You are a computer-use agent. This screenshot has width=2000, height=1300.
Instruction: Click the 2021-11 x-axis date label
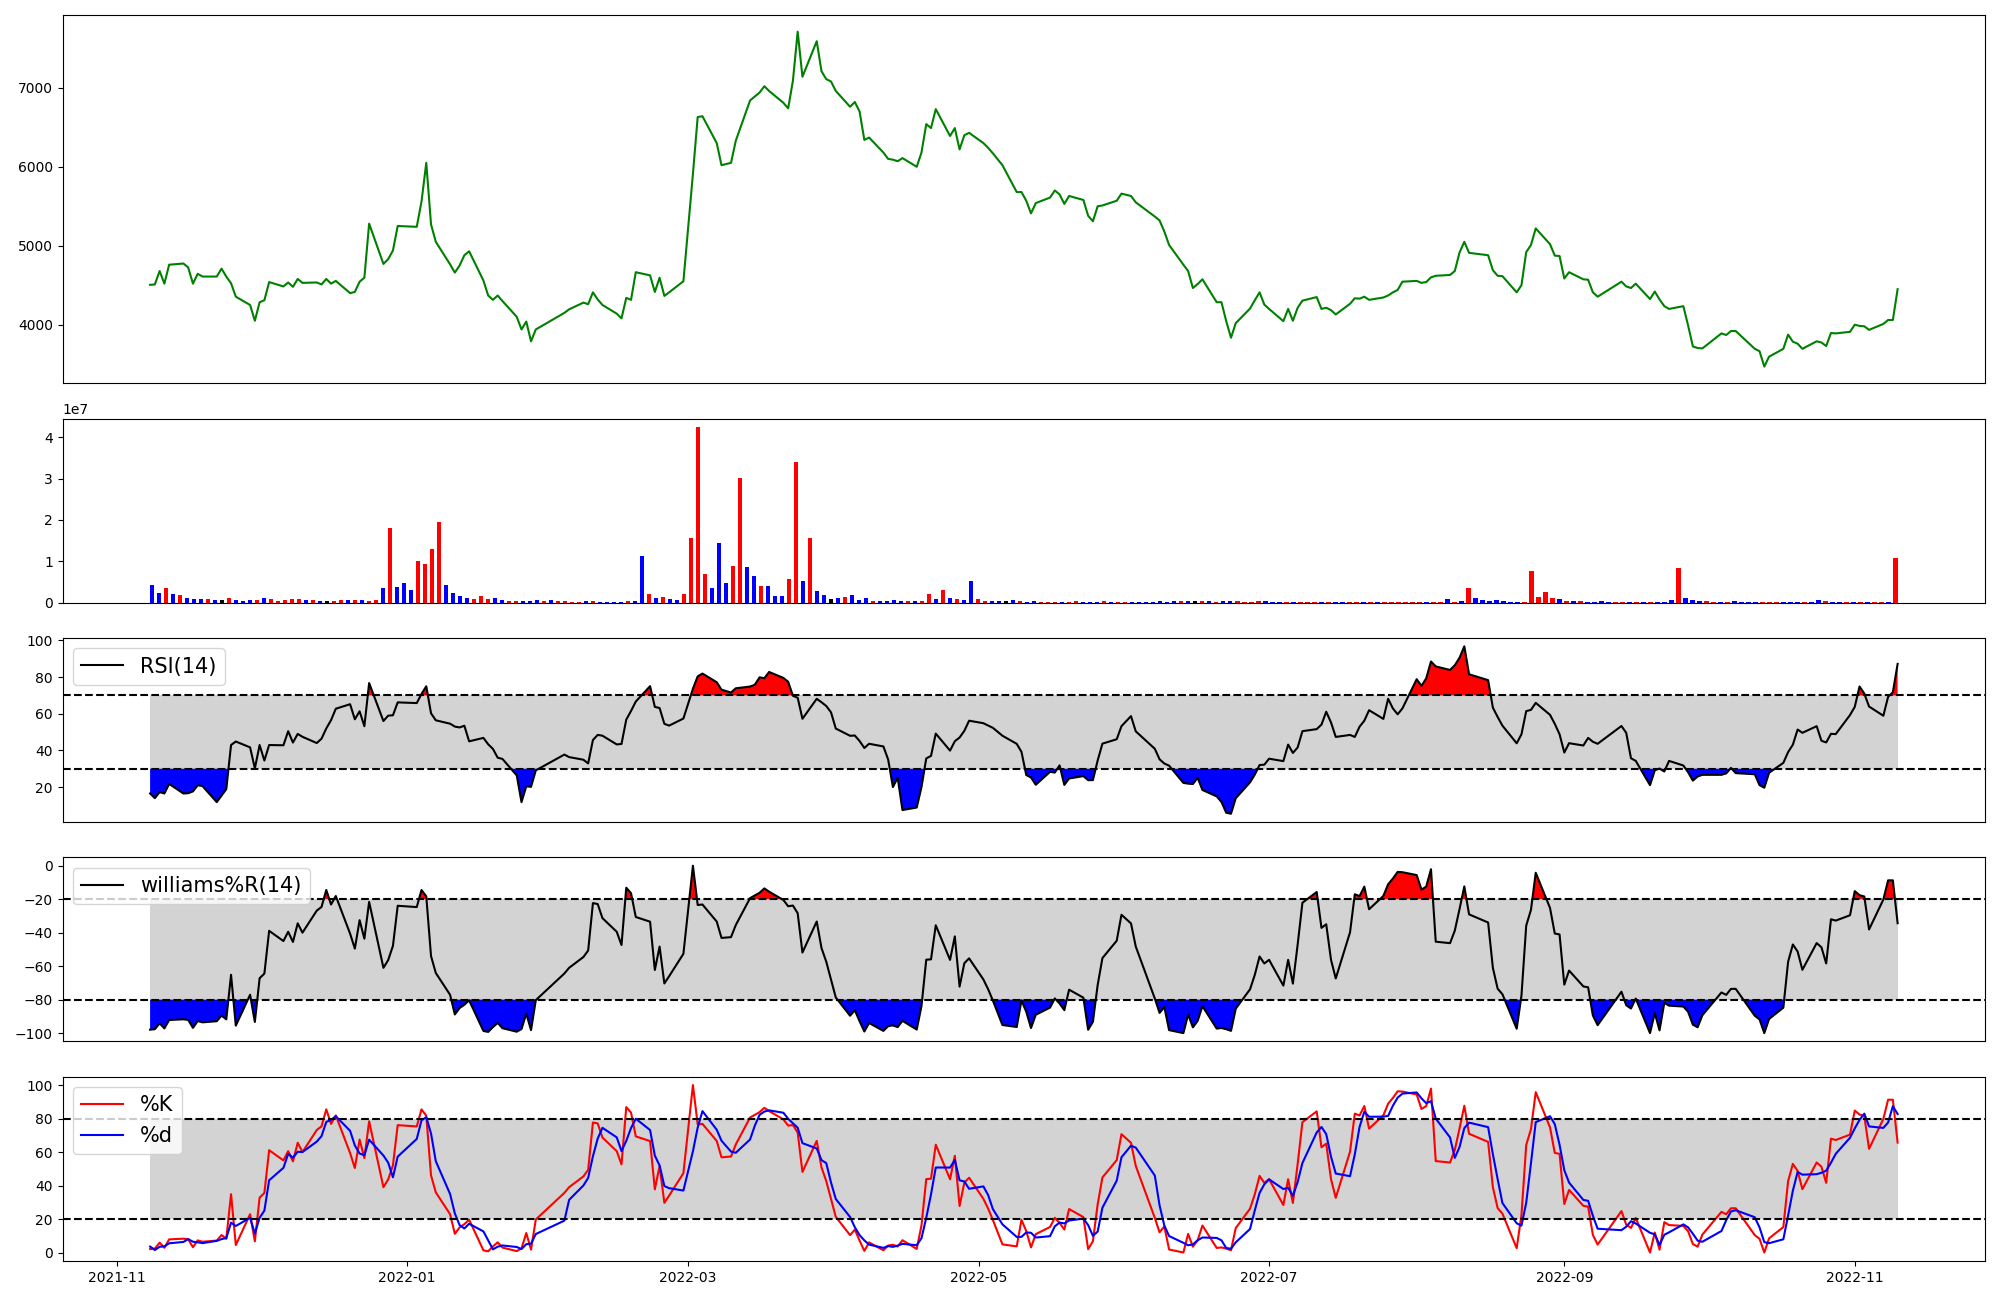pos(118,1277)
